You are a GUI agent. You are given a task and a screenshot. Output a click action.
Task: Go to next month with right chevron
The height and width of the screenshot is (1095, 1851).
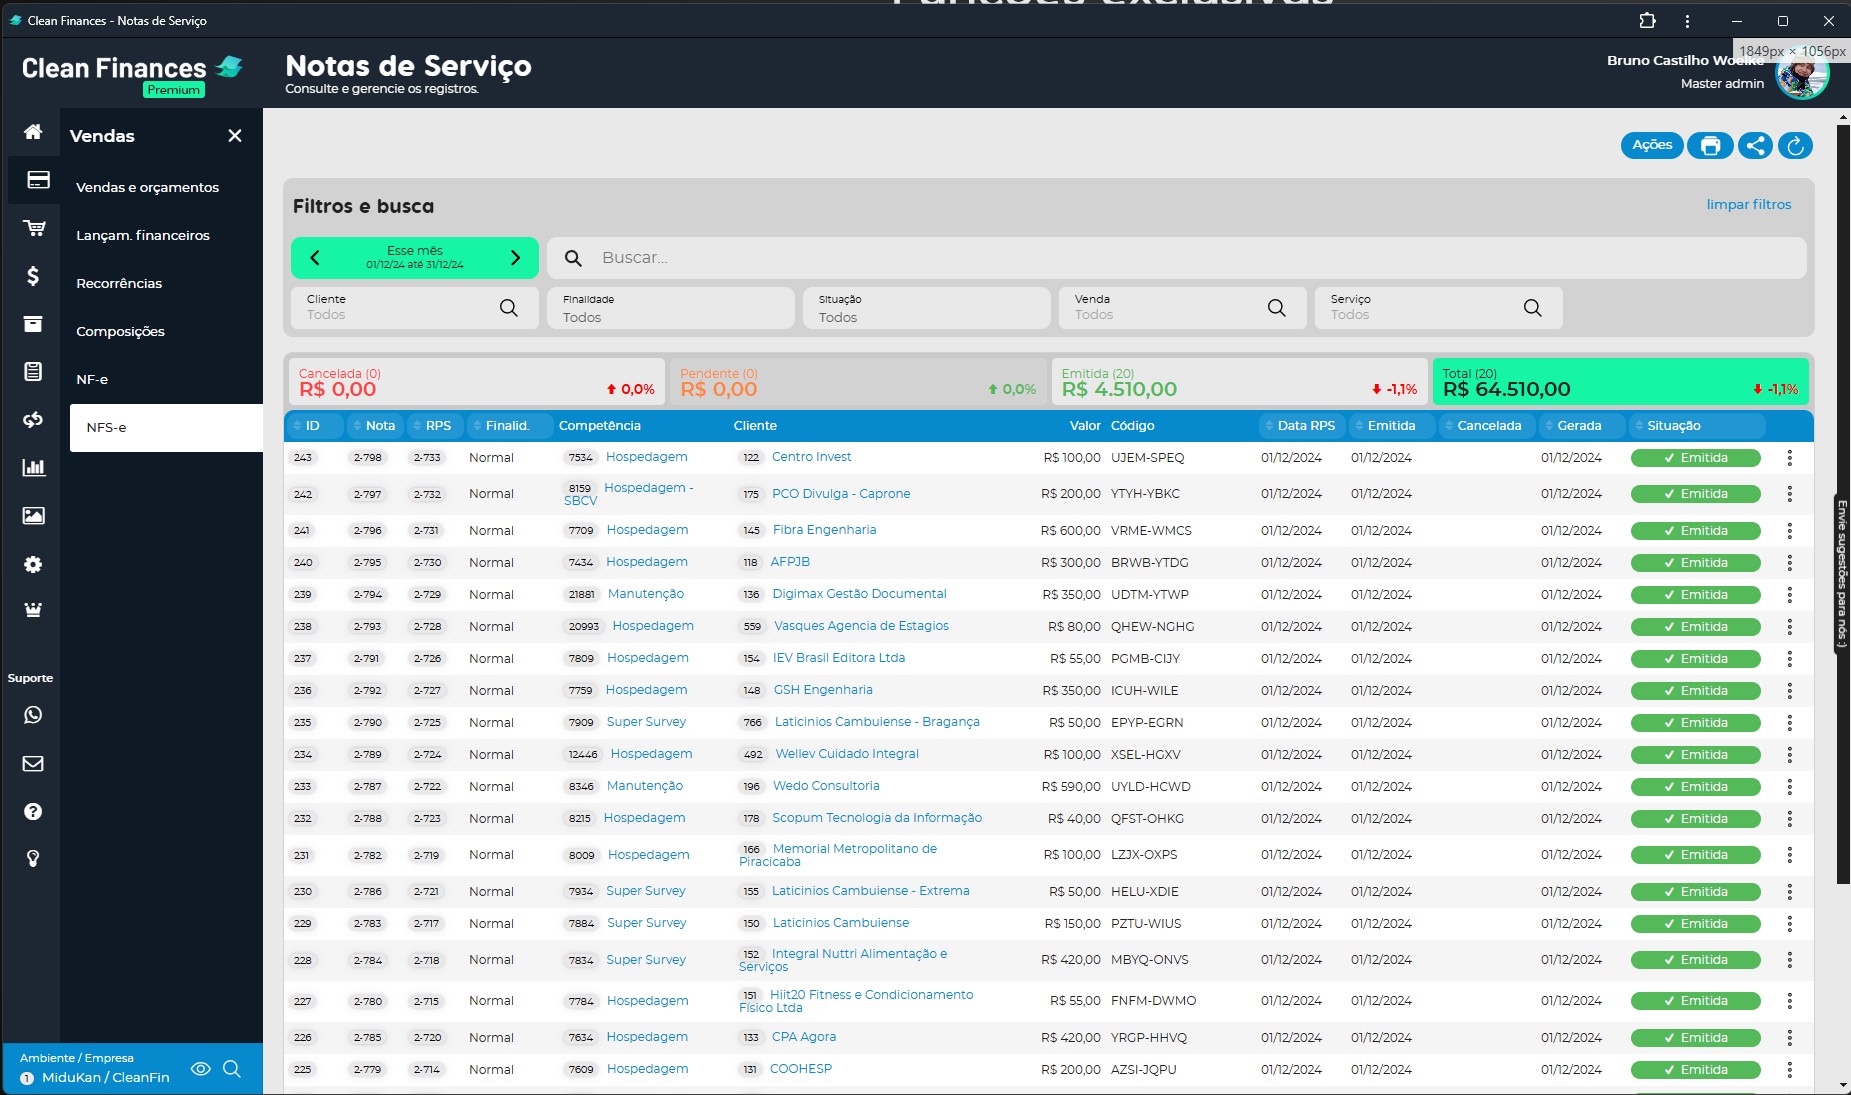[516, 258]
